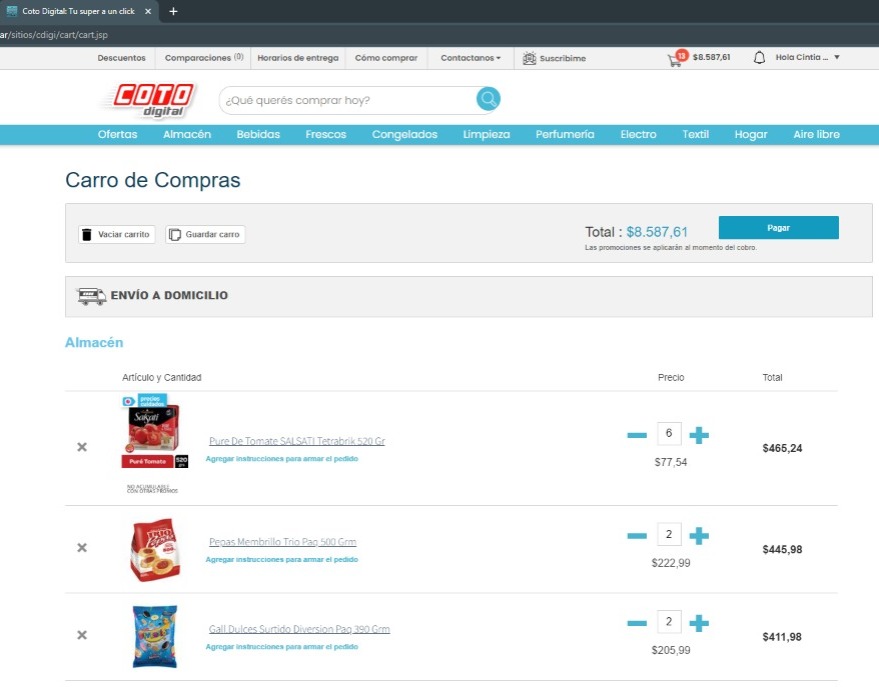
Task: Open the shopping cart icon in header
Action: [675, 59]
